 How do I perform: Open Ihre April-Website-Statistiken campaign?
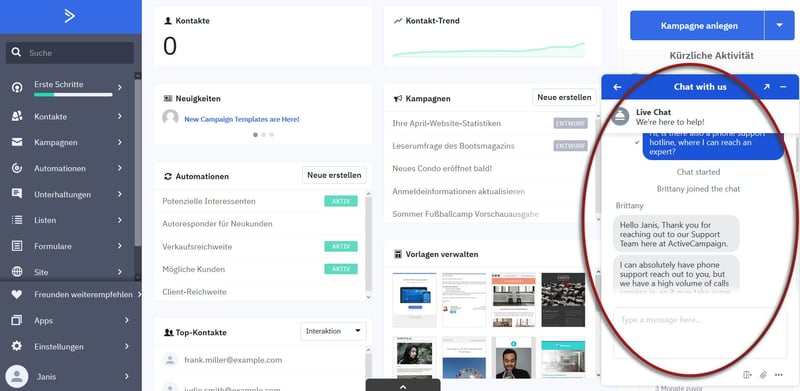click(446, 124)
